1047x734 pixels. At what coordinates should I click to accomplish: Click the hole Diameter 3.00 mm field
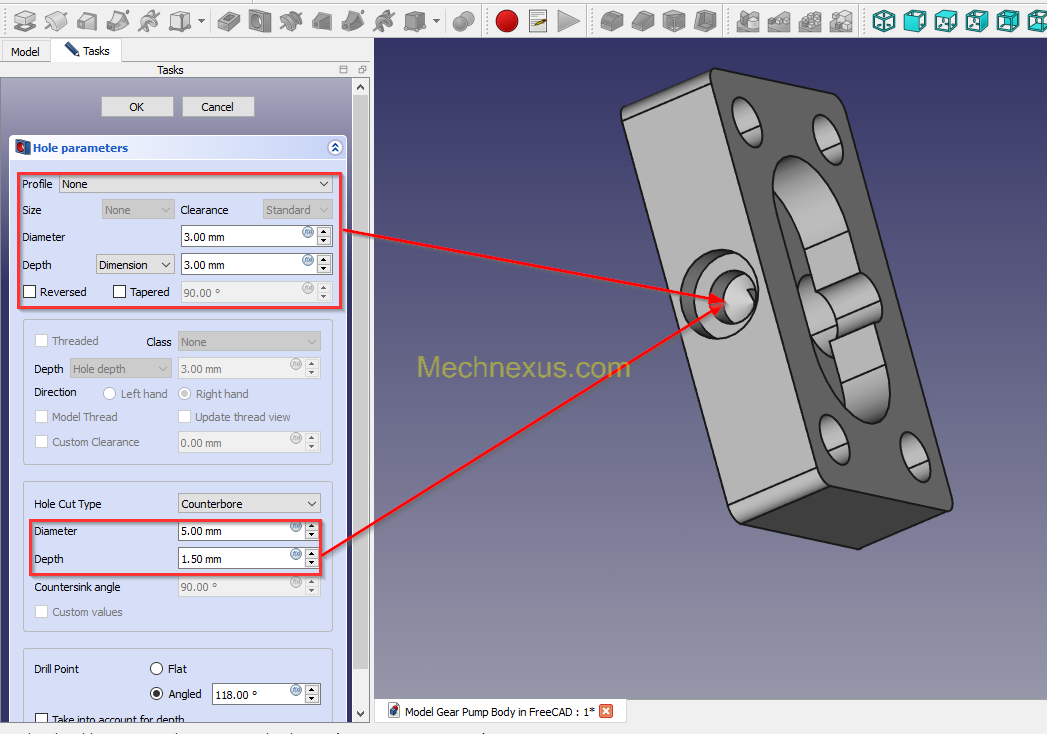tap(256, 236)
